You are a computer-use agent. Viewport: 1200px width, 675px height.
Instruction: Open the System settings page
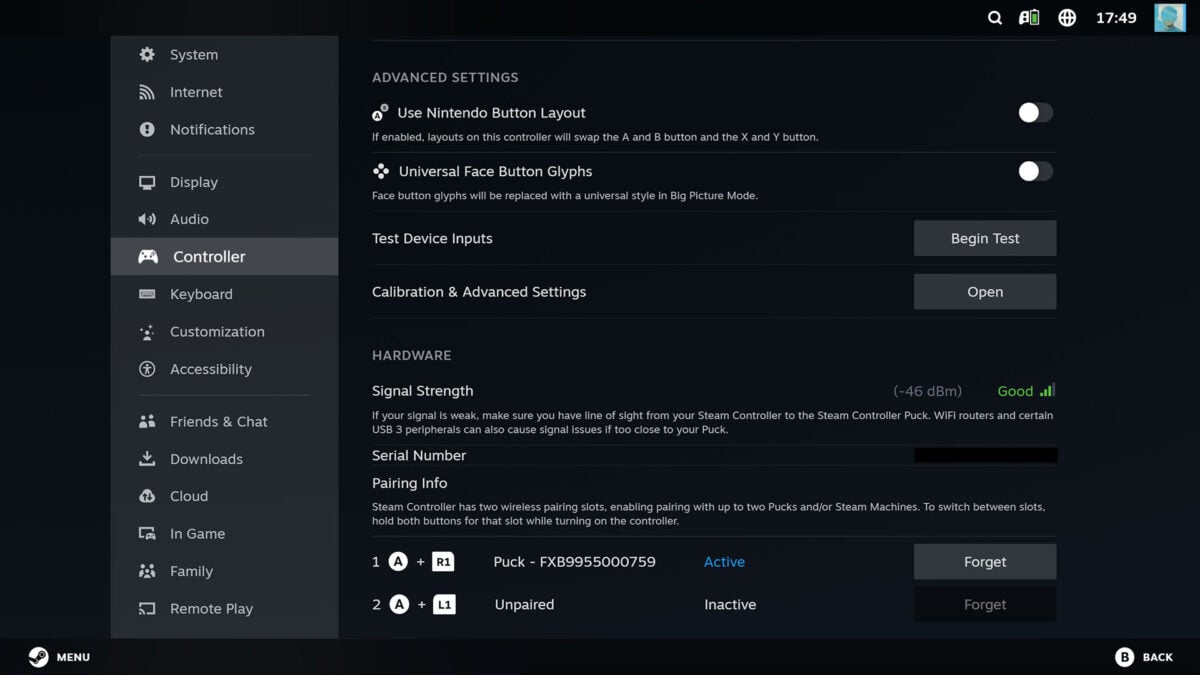tap(224, 54)
